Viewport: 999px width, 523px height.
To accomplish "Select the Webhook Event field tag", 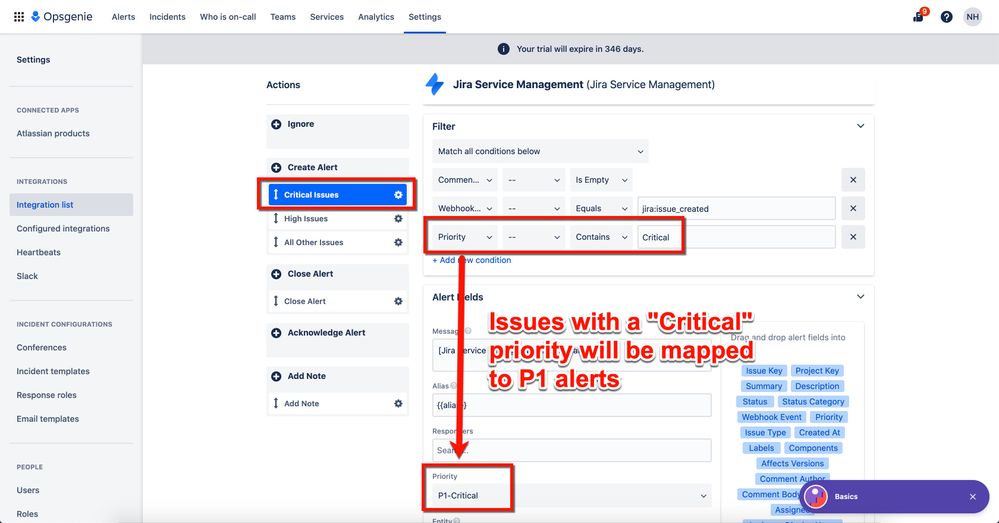I will point(772,417).
